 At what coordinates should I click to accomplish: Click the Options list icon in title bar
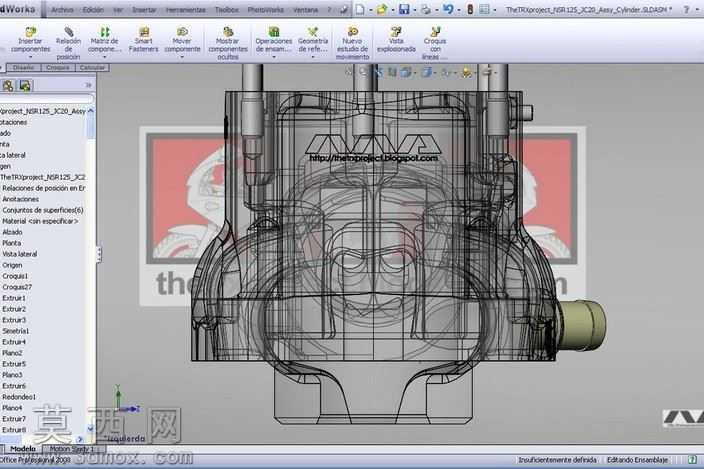click(x=484, y=9)
